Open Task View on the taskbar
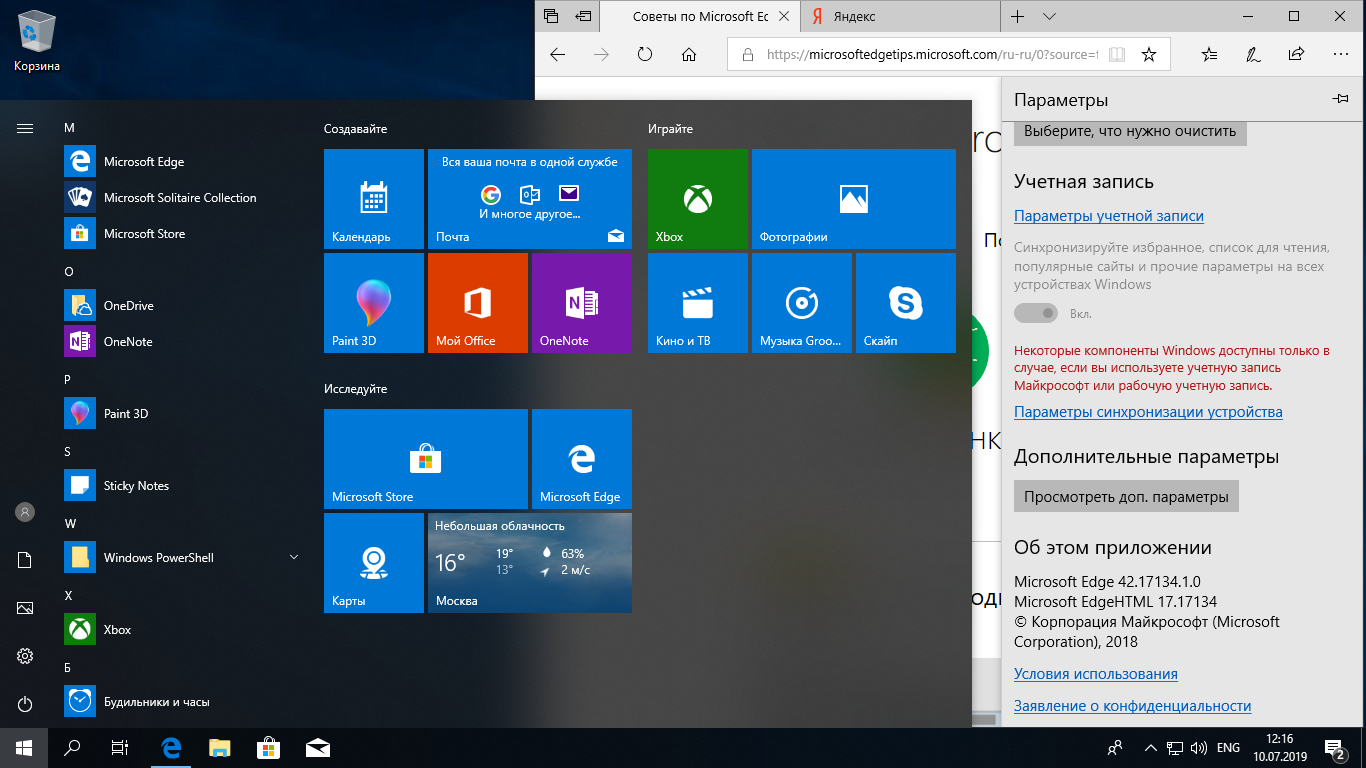 pyautogui.click(x=120, y=747)
